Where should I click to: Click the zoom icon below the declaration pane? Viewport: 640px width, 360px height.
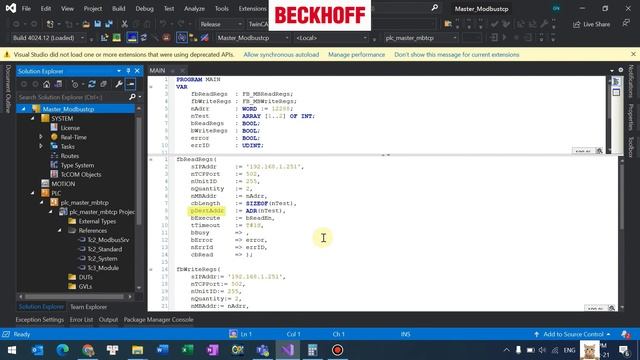599,151
